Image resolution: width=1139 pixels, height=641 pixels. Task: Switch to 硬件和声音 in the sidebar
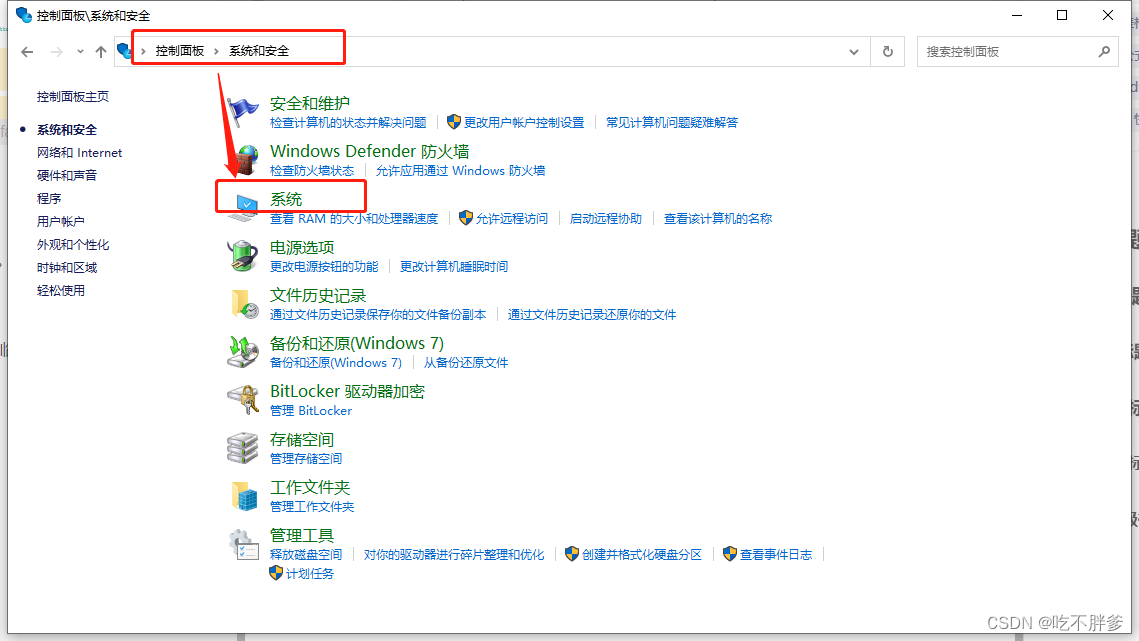point(67,175)
